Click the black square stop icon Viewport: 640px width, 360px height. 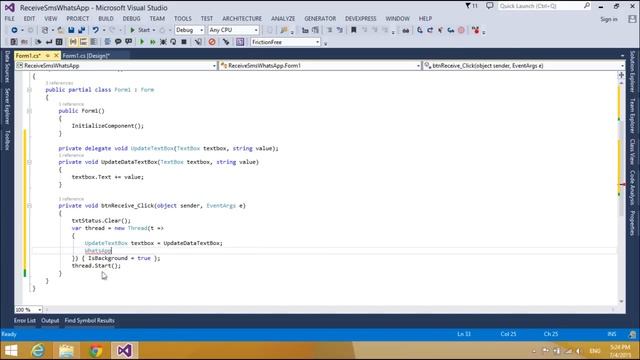(184, 42)
